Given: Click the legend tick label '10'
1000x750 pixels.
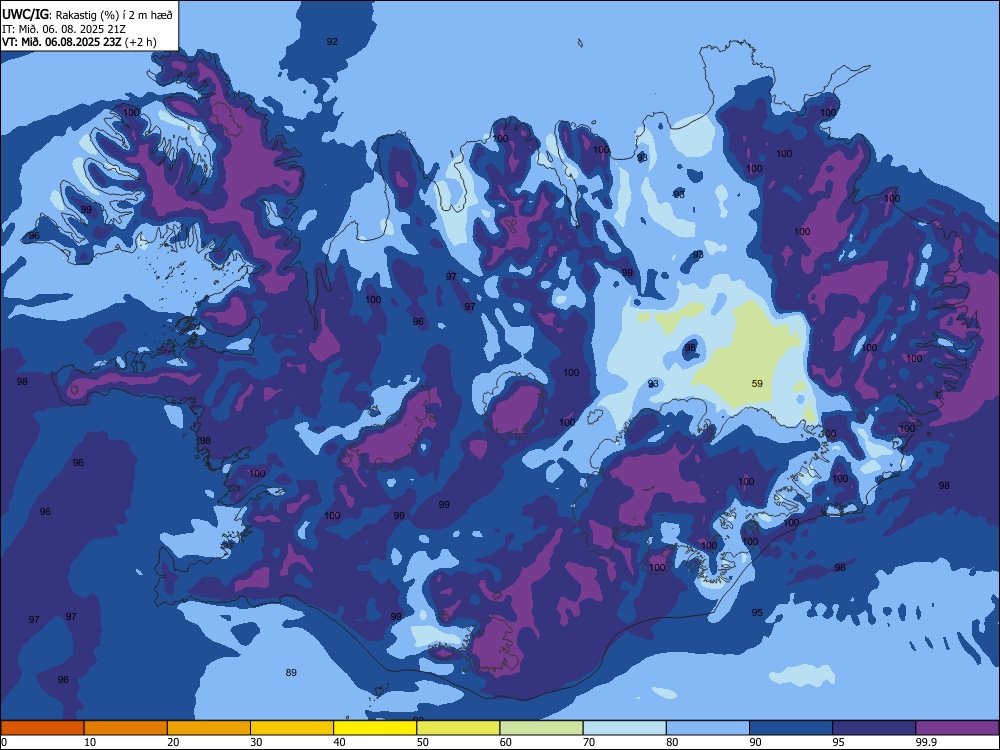Looking at the screenshot, I should coord(90,742).
